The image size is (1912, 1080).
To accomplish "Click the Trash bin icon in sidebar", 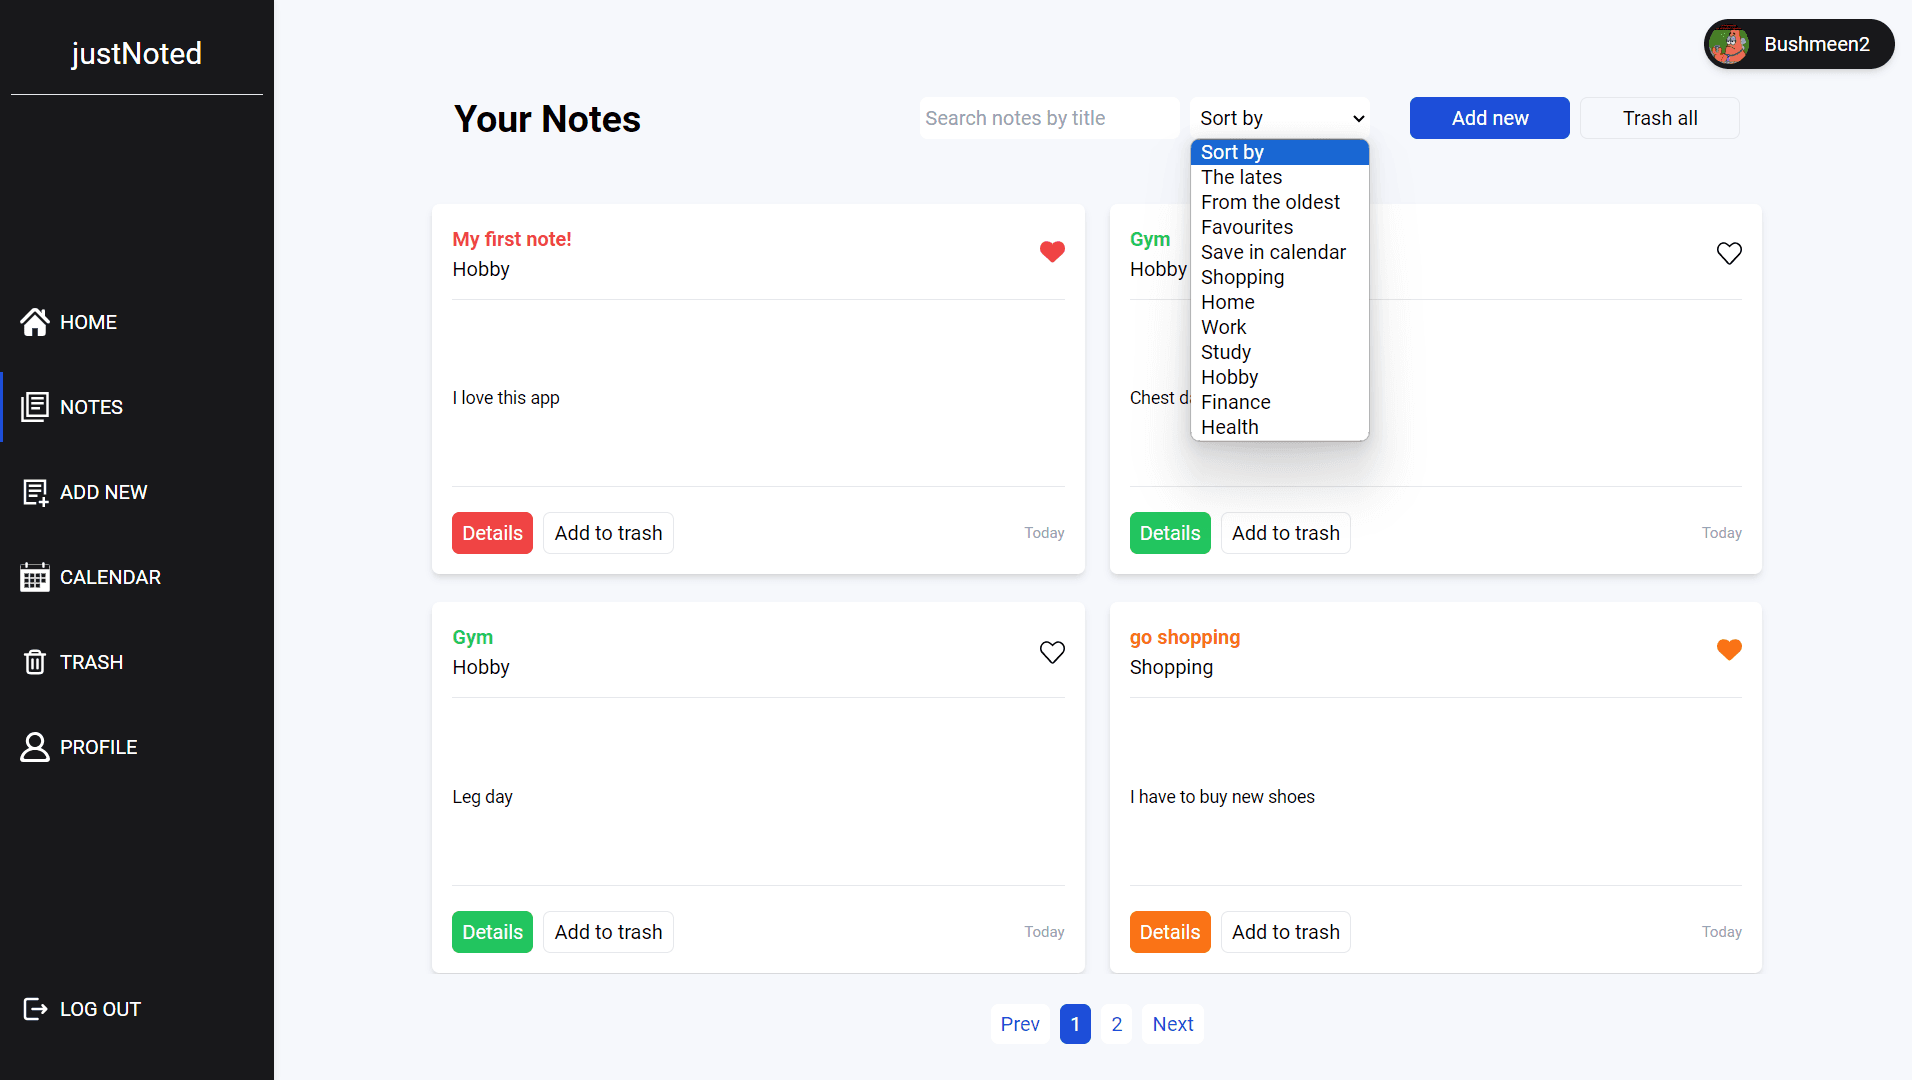I will [x=35, y=662].
